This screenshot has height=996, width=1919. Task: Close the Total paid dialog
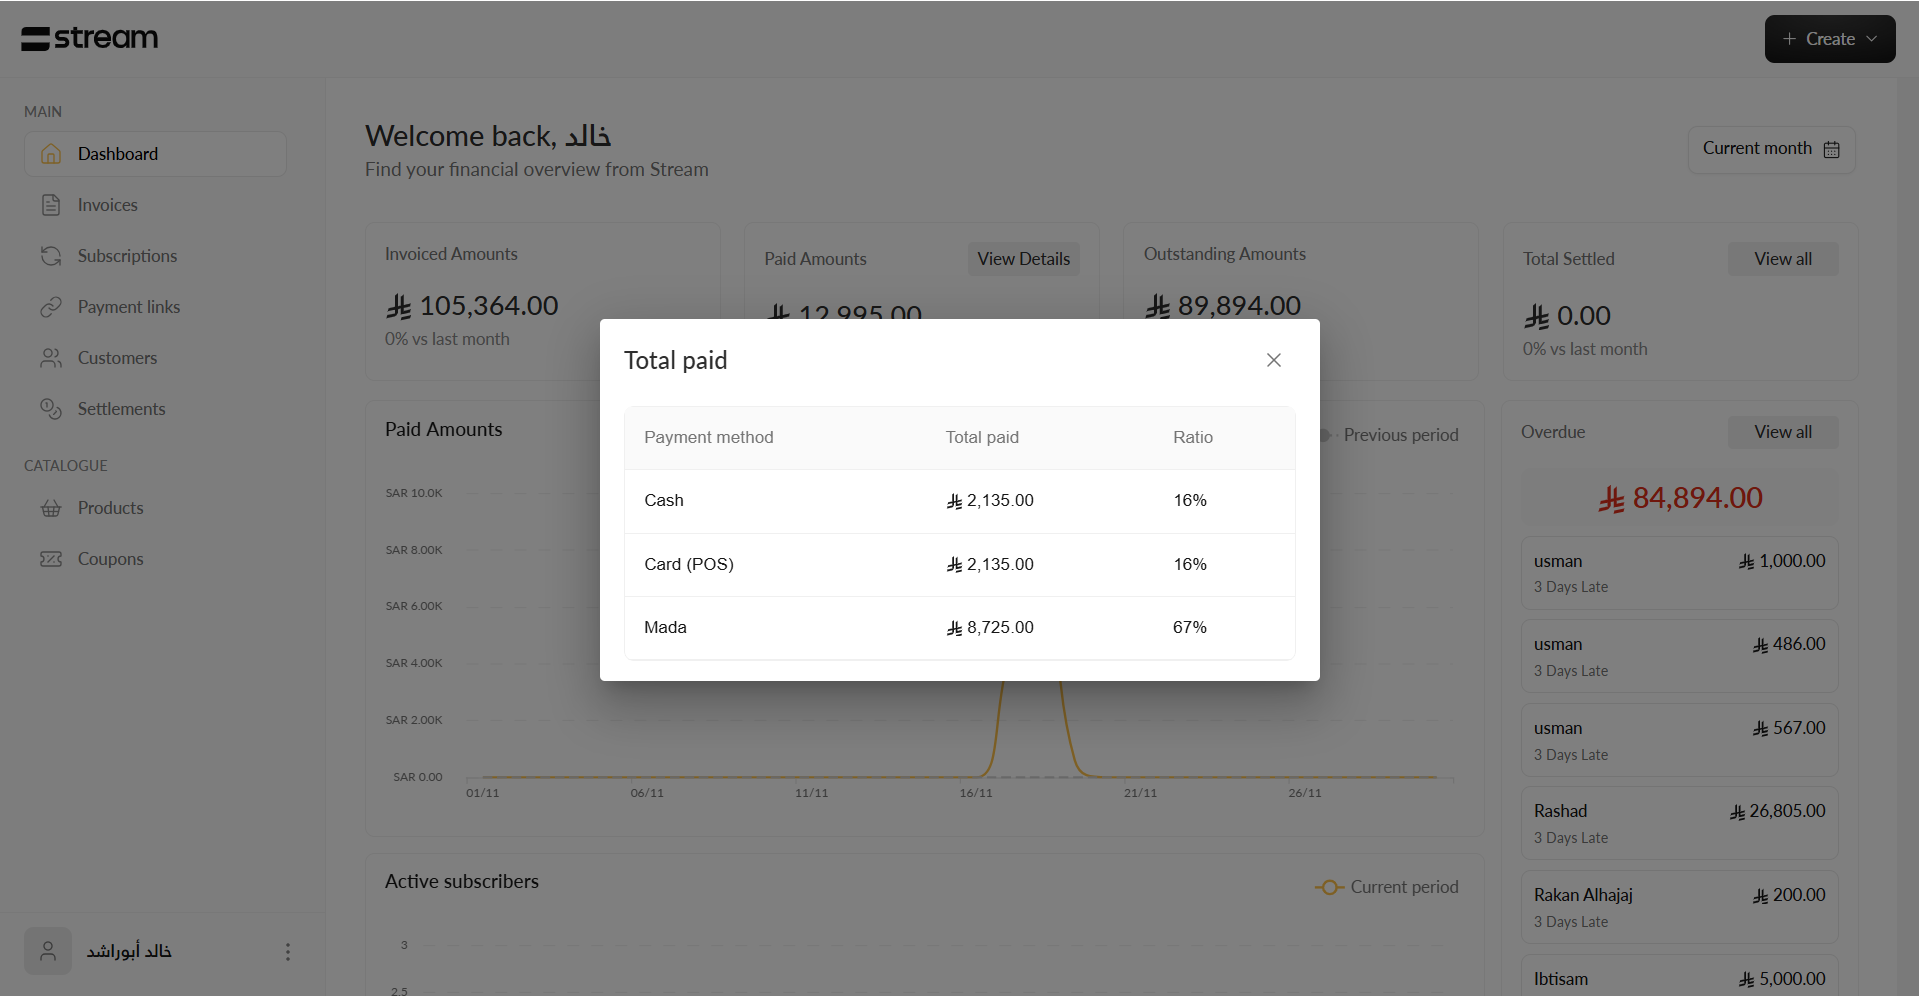tap(1273, 360)
